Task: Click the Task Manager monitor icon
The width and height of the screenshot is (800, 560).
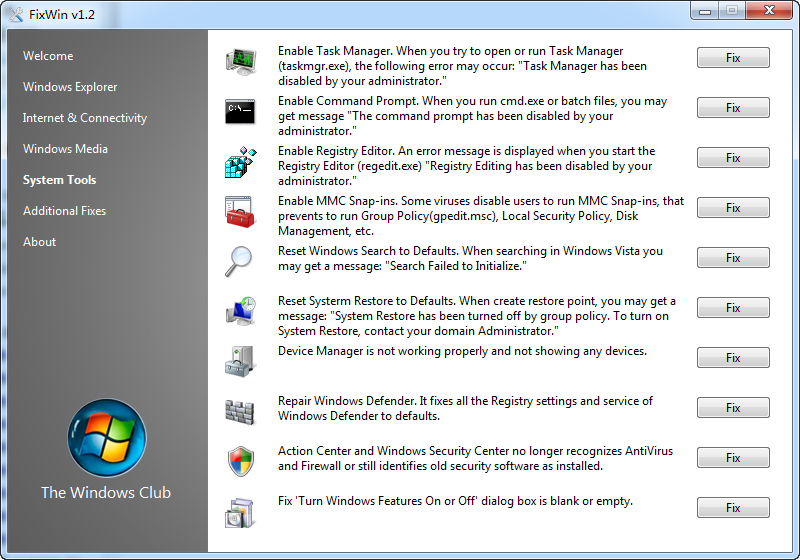Action: pos(241,62)
